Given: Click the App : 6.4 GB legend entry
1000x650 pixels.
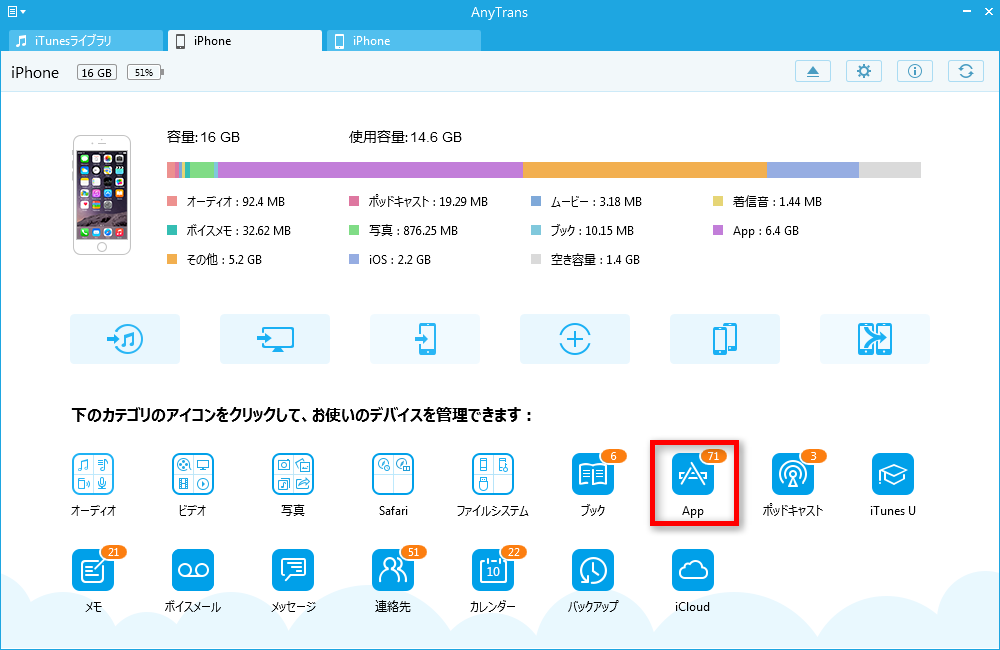Looking at the screenshot, I should point(756,230).
